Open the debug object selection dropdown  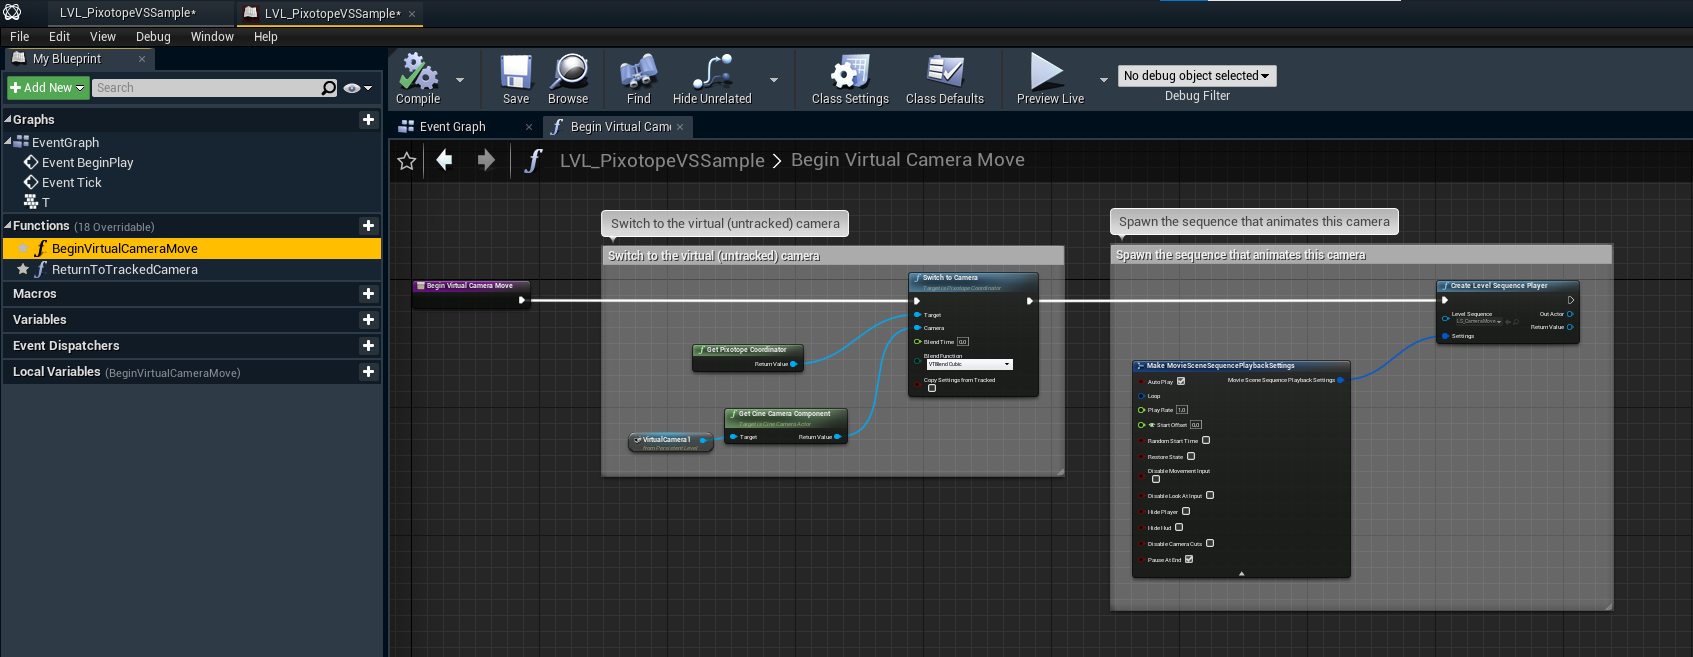pyautogui.click(x=1197, y=76)
